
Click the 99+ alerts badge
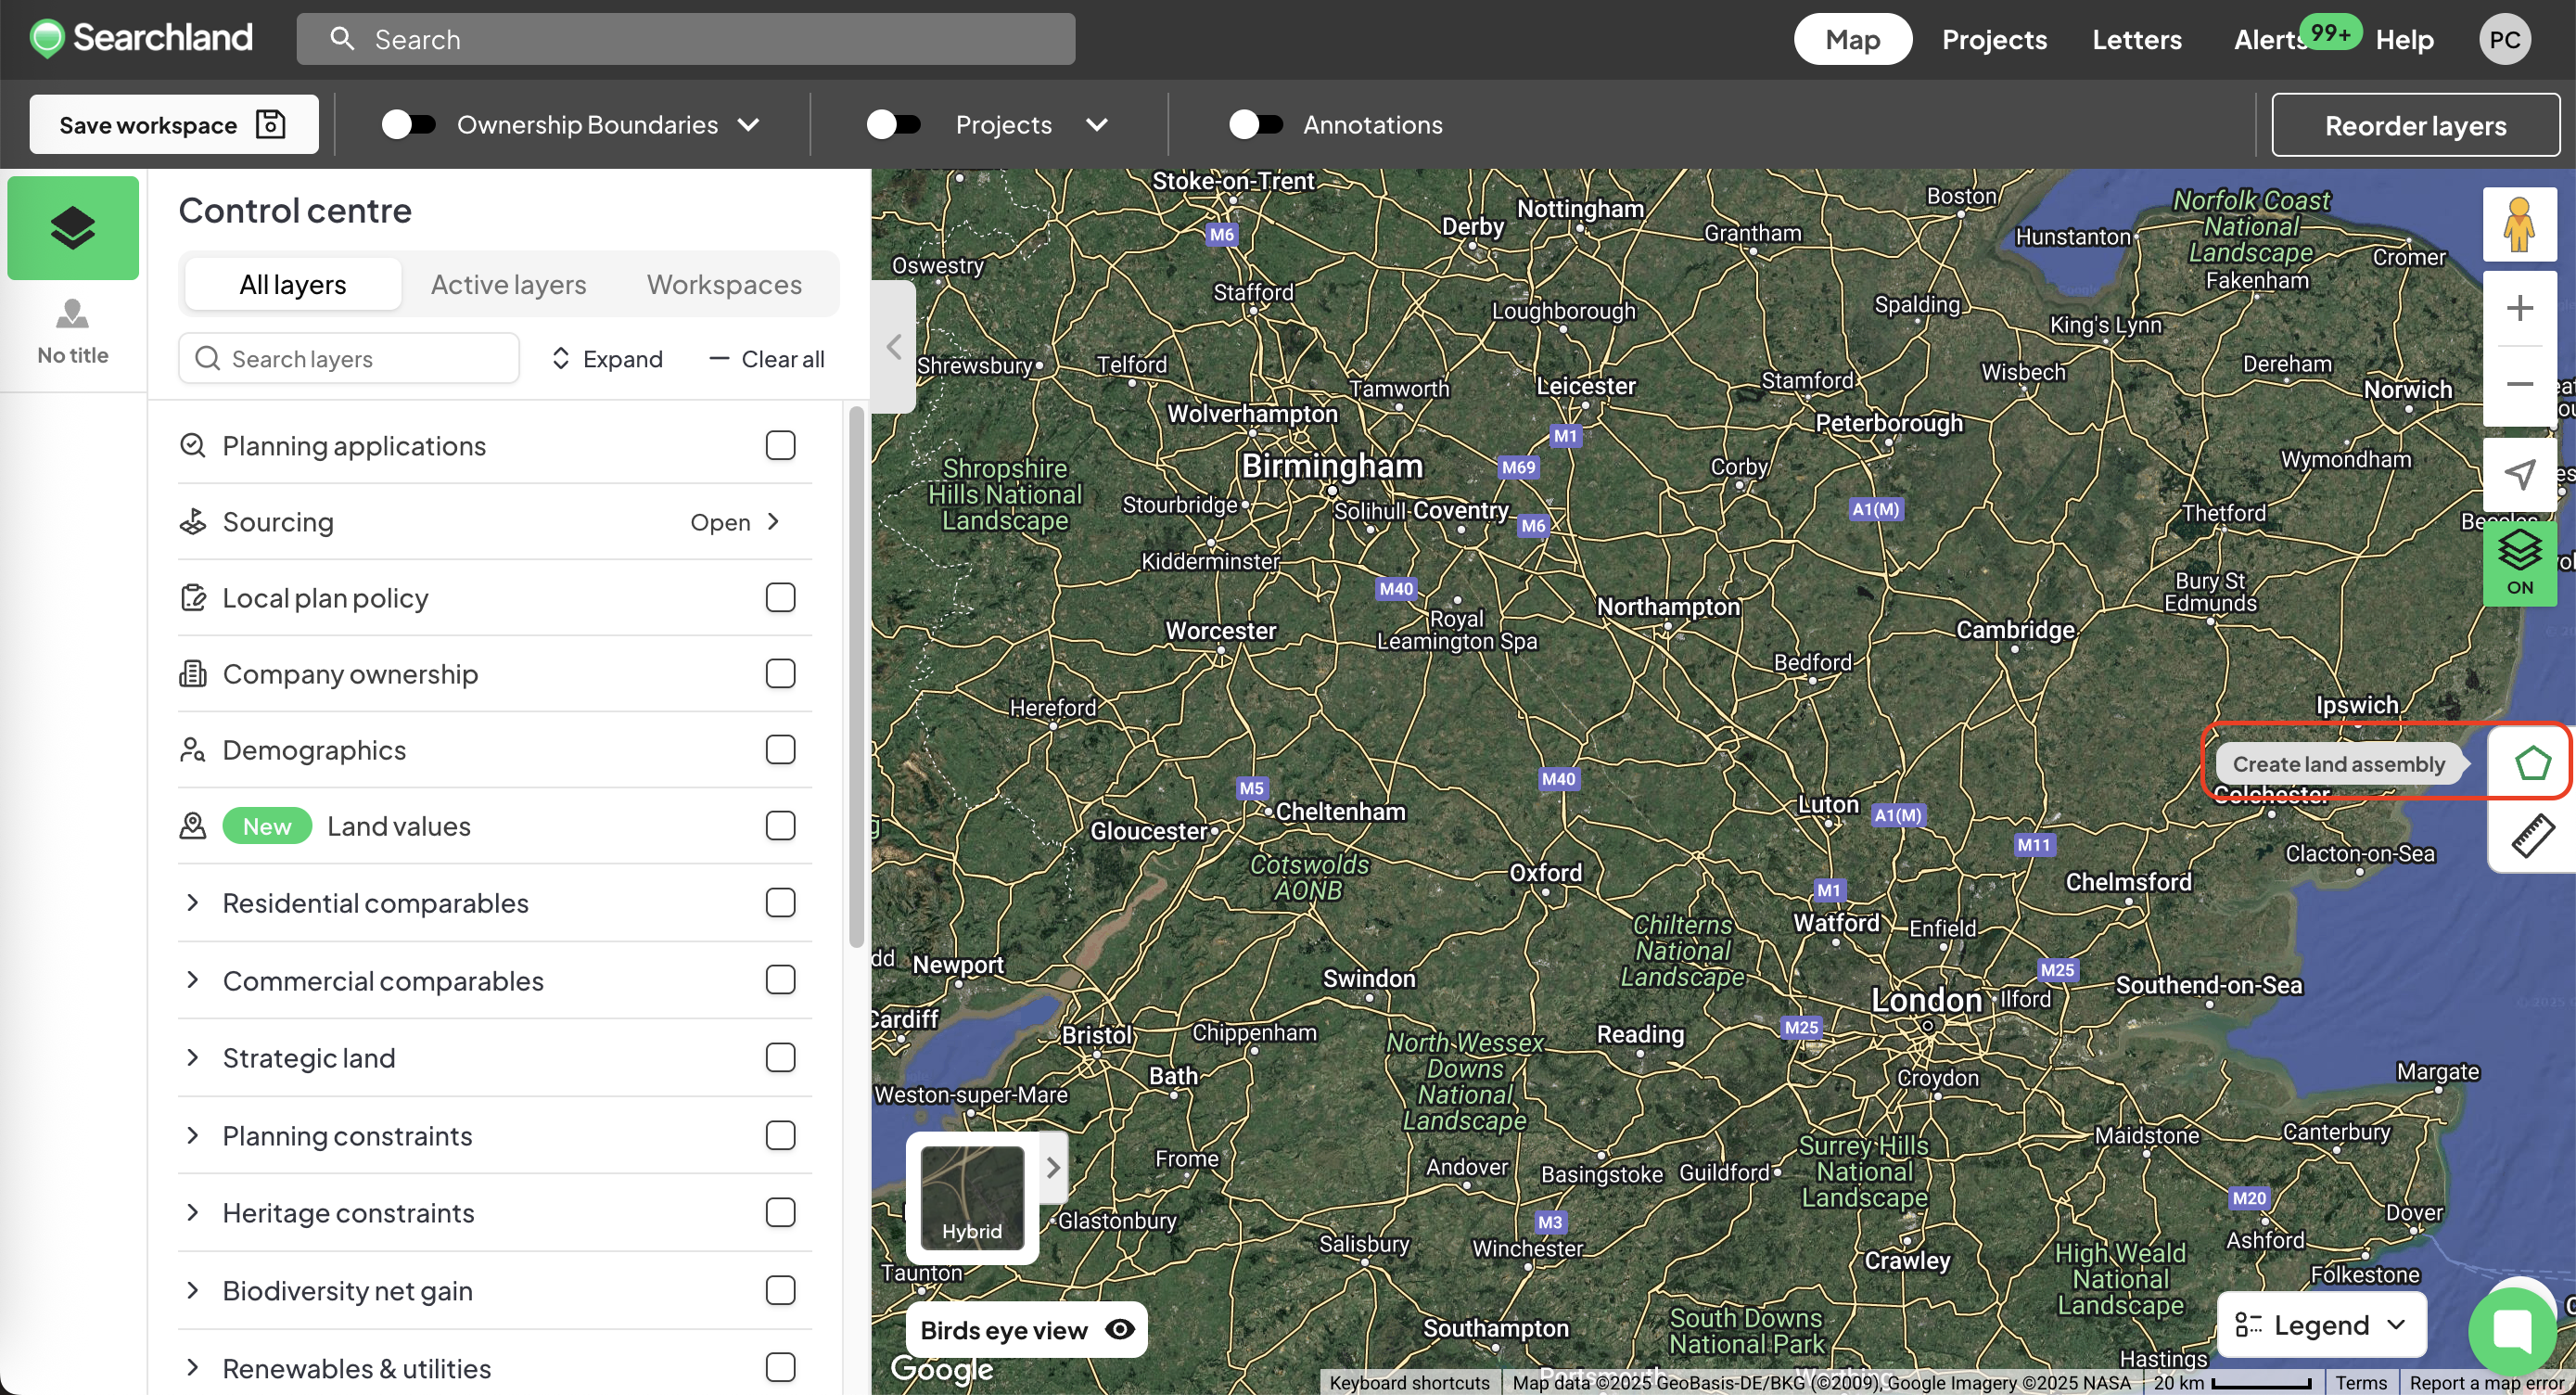tap(2330, 32)
